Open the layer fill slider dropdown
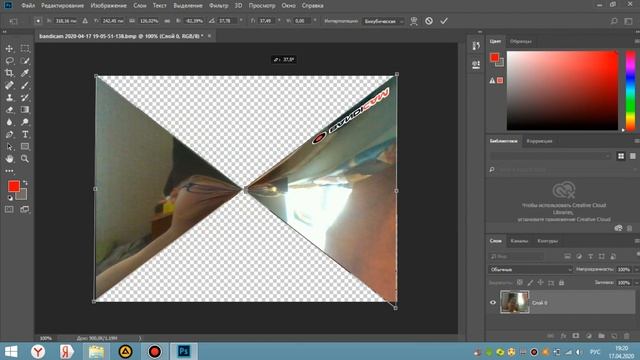Screen dimensions: 640x360 (x=636, y=282)
